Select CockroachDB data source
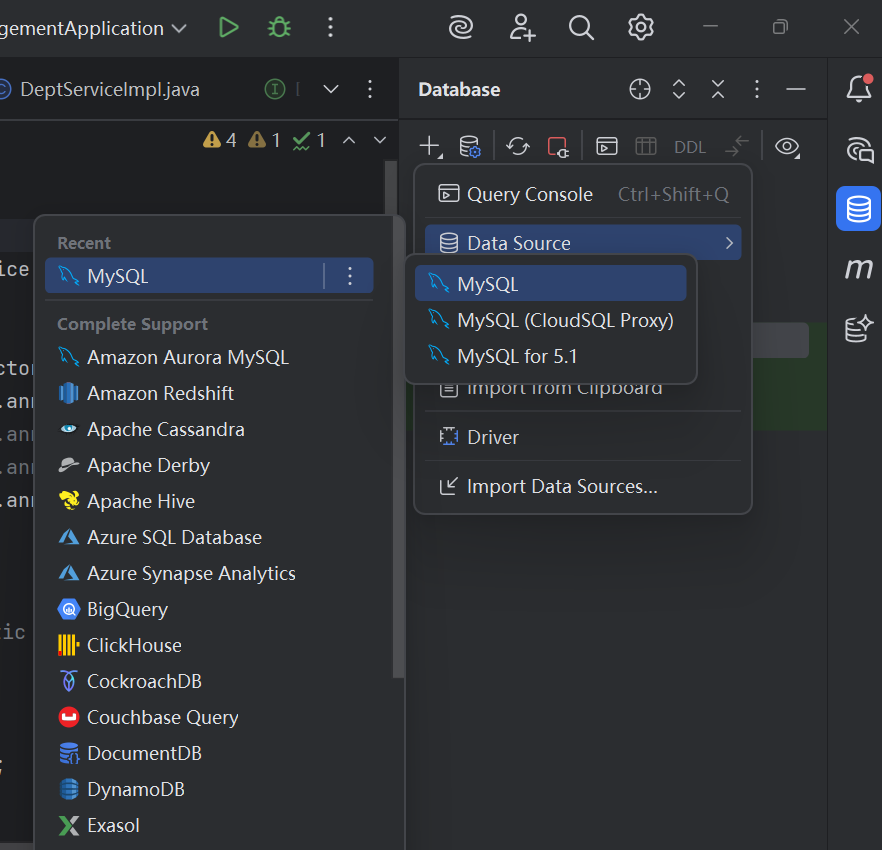 (x=209, y=681)
